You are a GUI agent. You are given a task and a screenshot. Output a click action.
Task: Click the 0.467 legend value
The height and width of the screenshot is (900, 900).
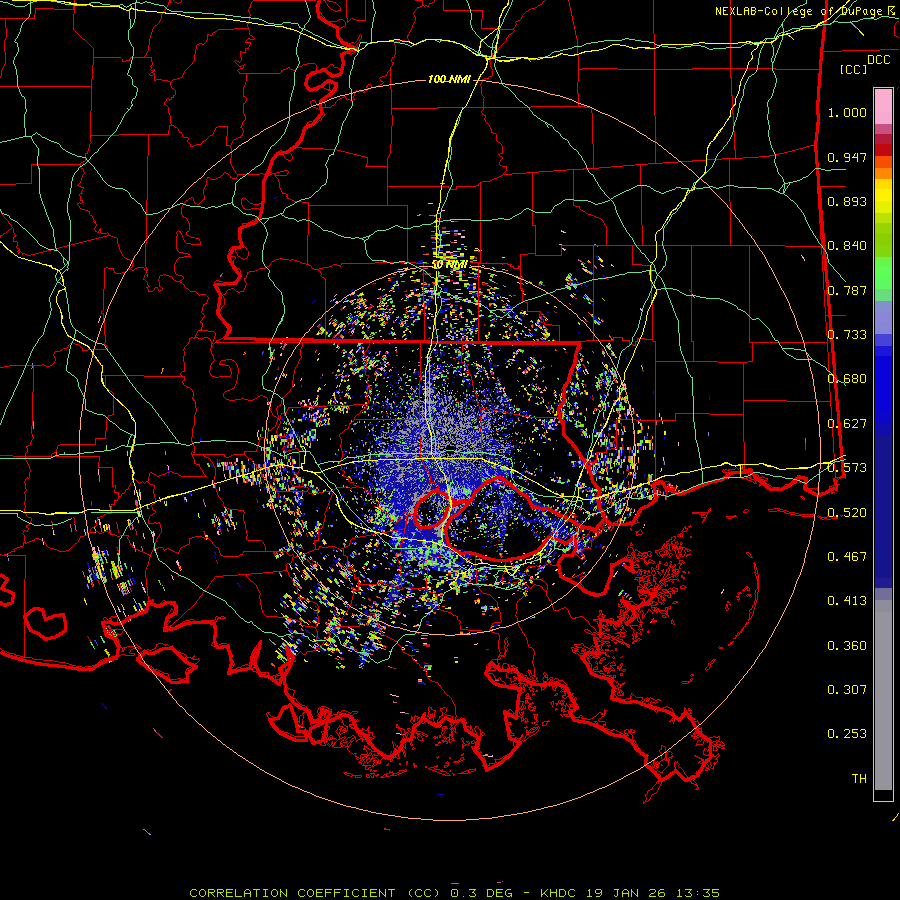pos(847,557)
